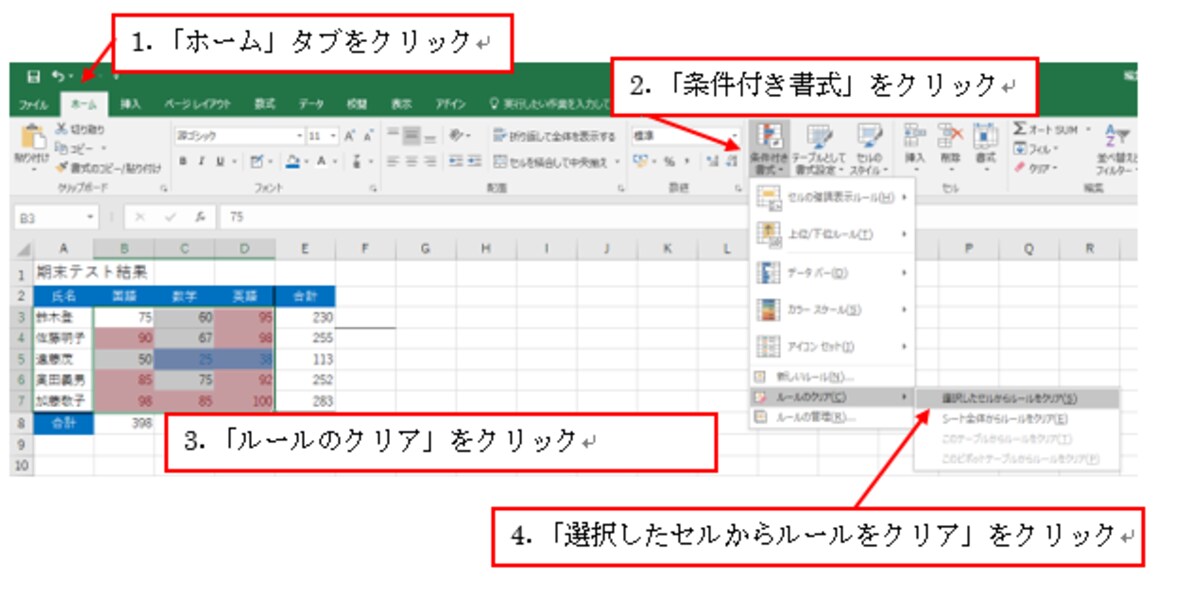Choose ルールの管理 menu item

pyautogui.click(x=832, y=417)
